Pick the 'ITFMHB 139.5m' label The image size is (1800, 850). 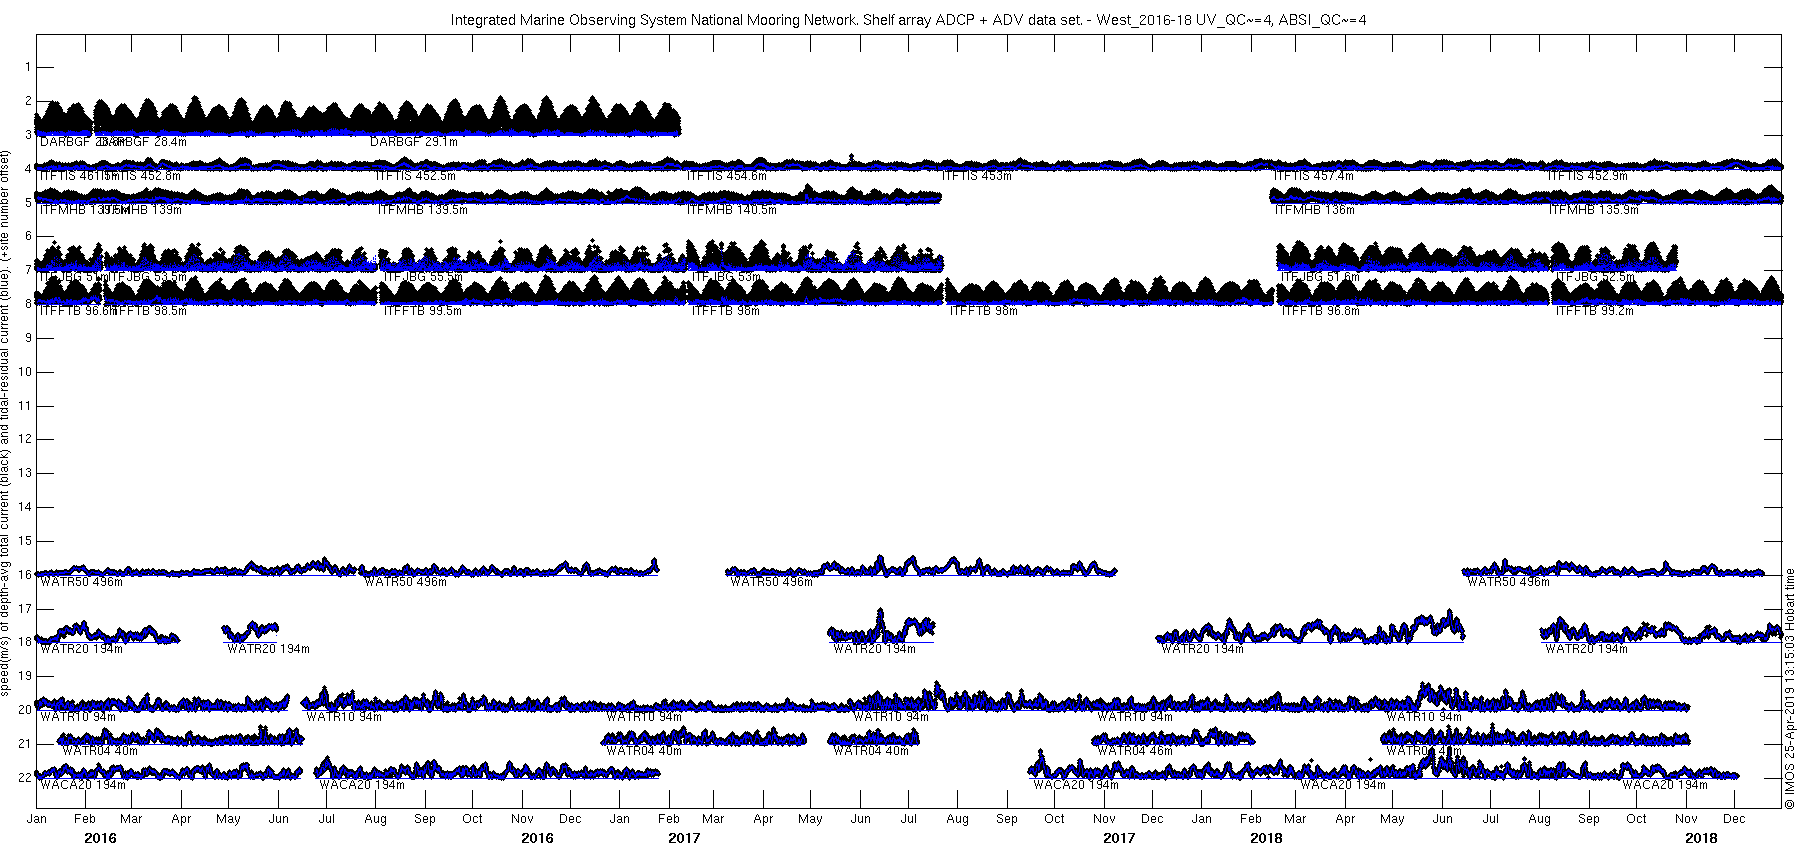(x=422, y=210)
